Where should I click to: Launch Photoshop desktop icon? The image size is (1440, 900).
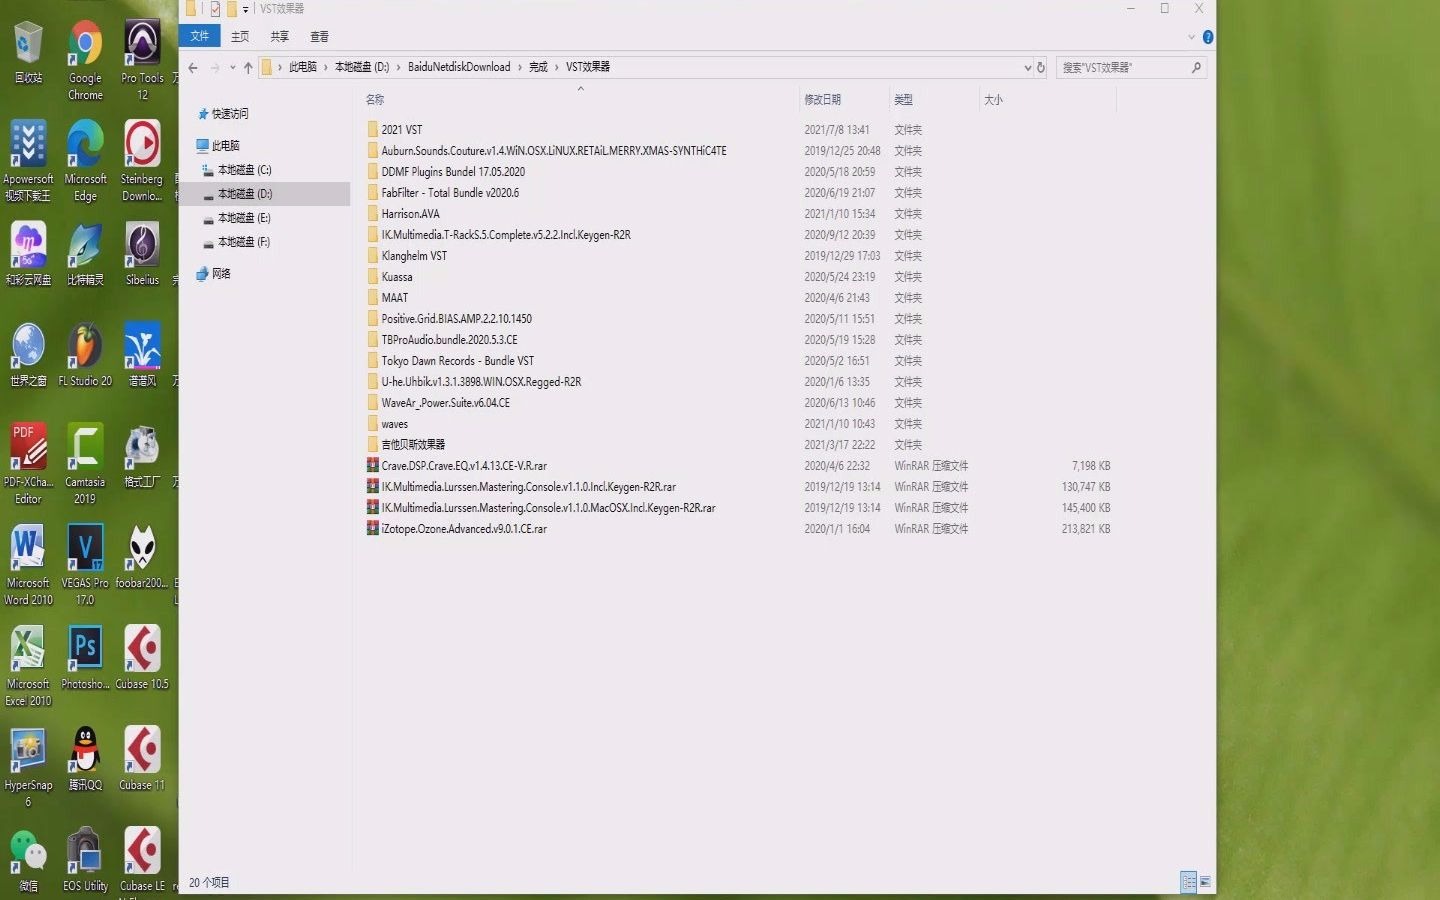pos(85,658)
